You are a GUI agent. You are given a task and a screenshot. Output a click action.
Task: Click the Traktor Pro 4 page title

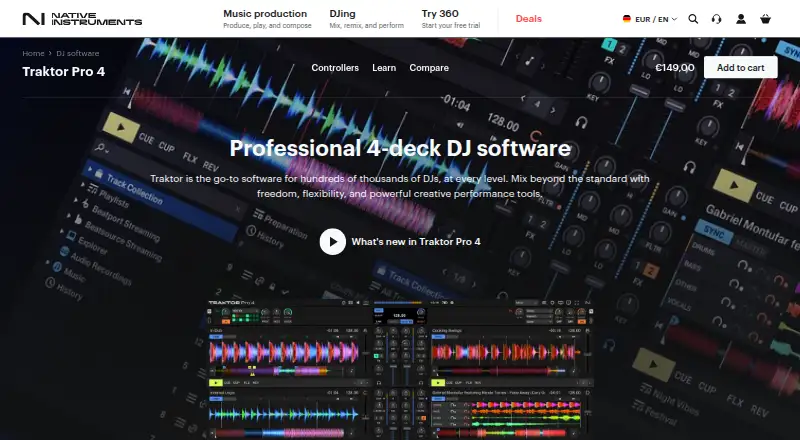64,71
